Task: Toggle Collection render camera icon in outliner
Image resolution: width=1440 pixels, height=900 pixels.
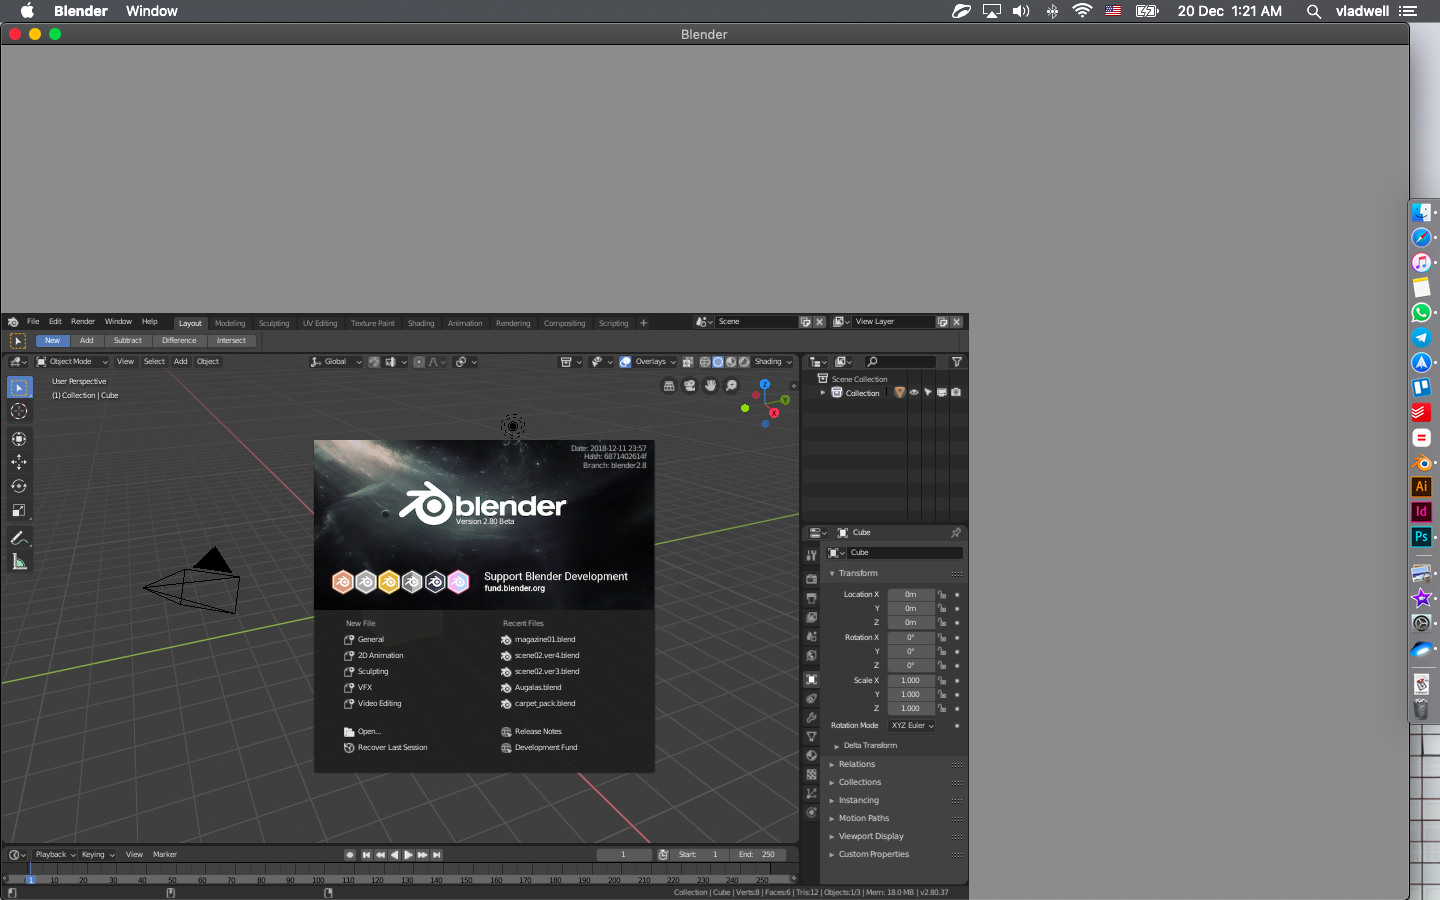Action: pyautogui.click(x=956, y=393)
